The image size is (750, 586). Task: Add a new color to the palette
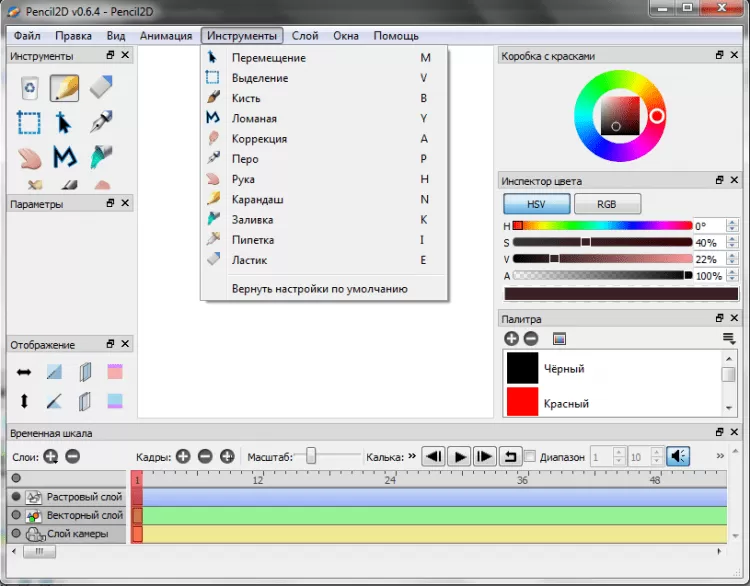[511, 339]
